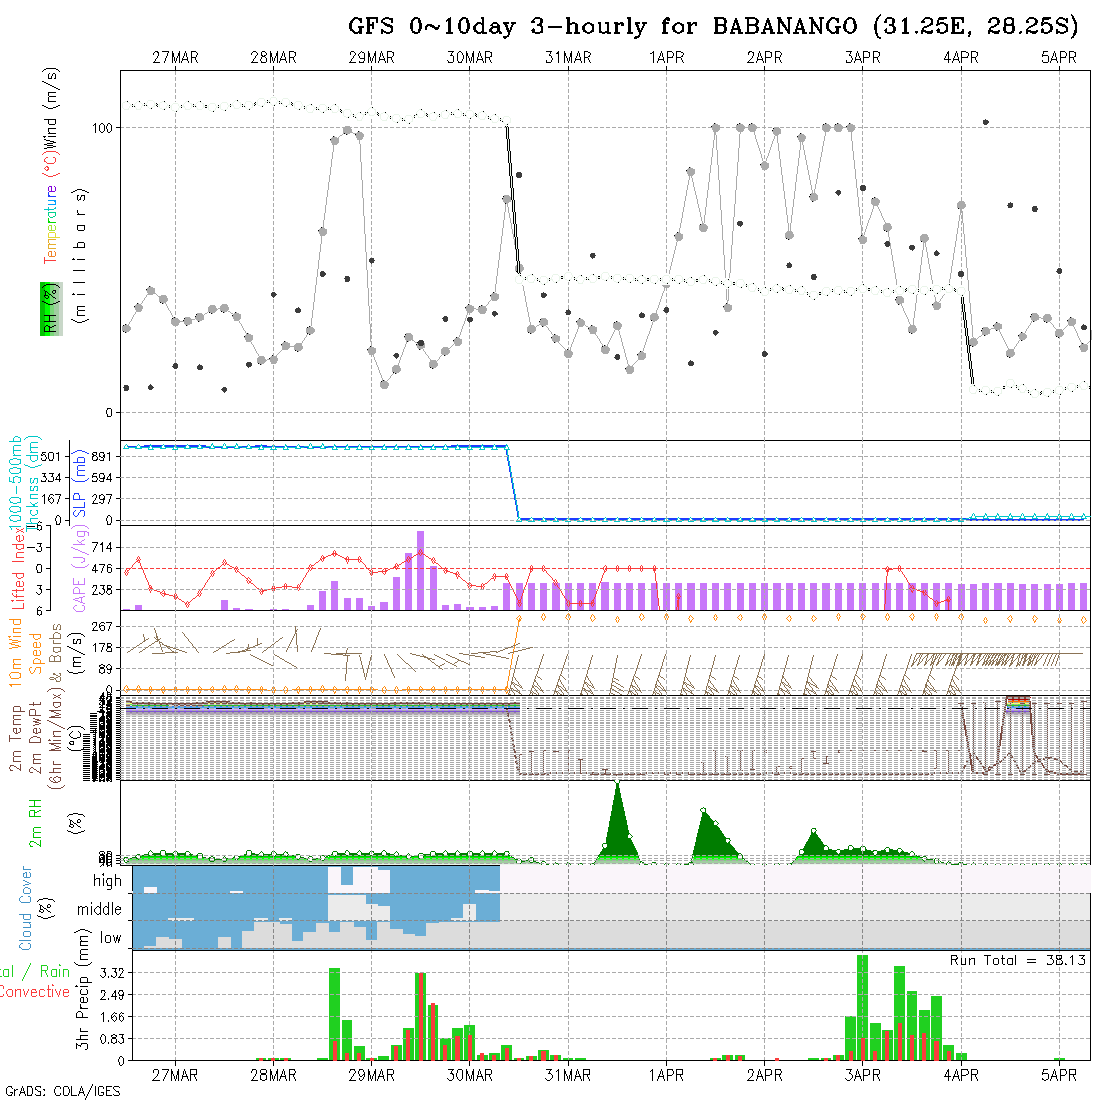Viewport: 1100px width, 1100px height.
Task: Click the GrADS: COLA/IGES footer credit
Action: point(62,1091)
